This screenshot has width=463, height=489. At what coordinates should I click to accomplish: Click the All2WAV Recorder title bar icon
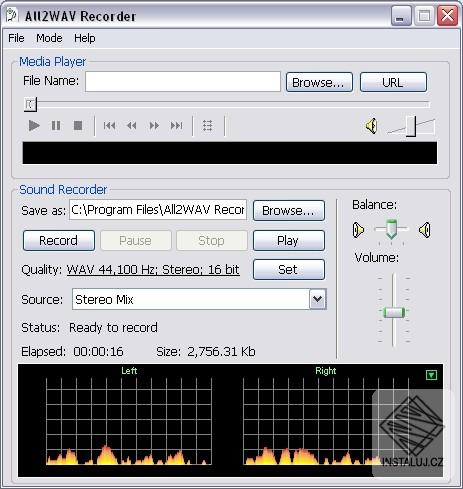[12, 15]
